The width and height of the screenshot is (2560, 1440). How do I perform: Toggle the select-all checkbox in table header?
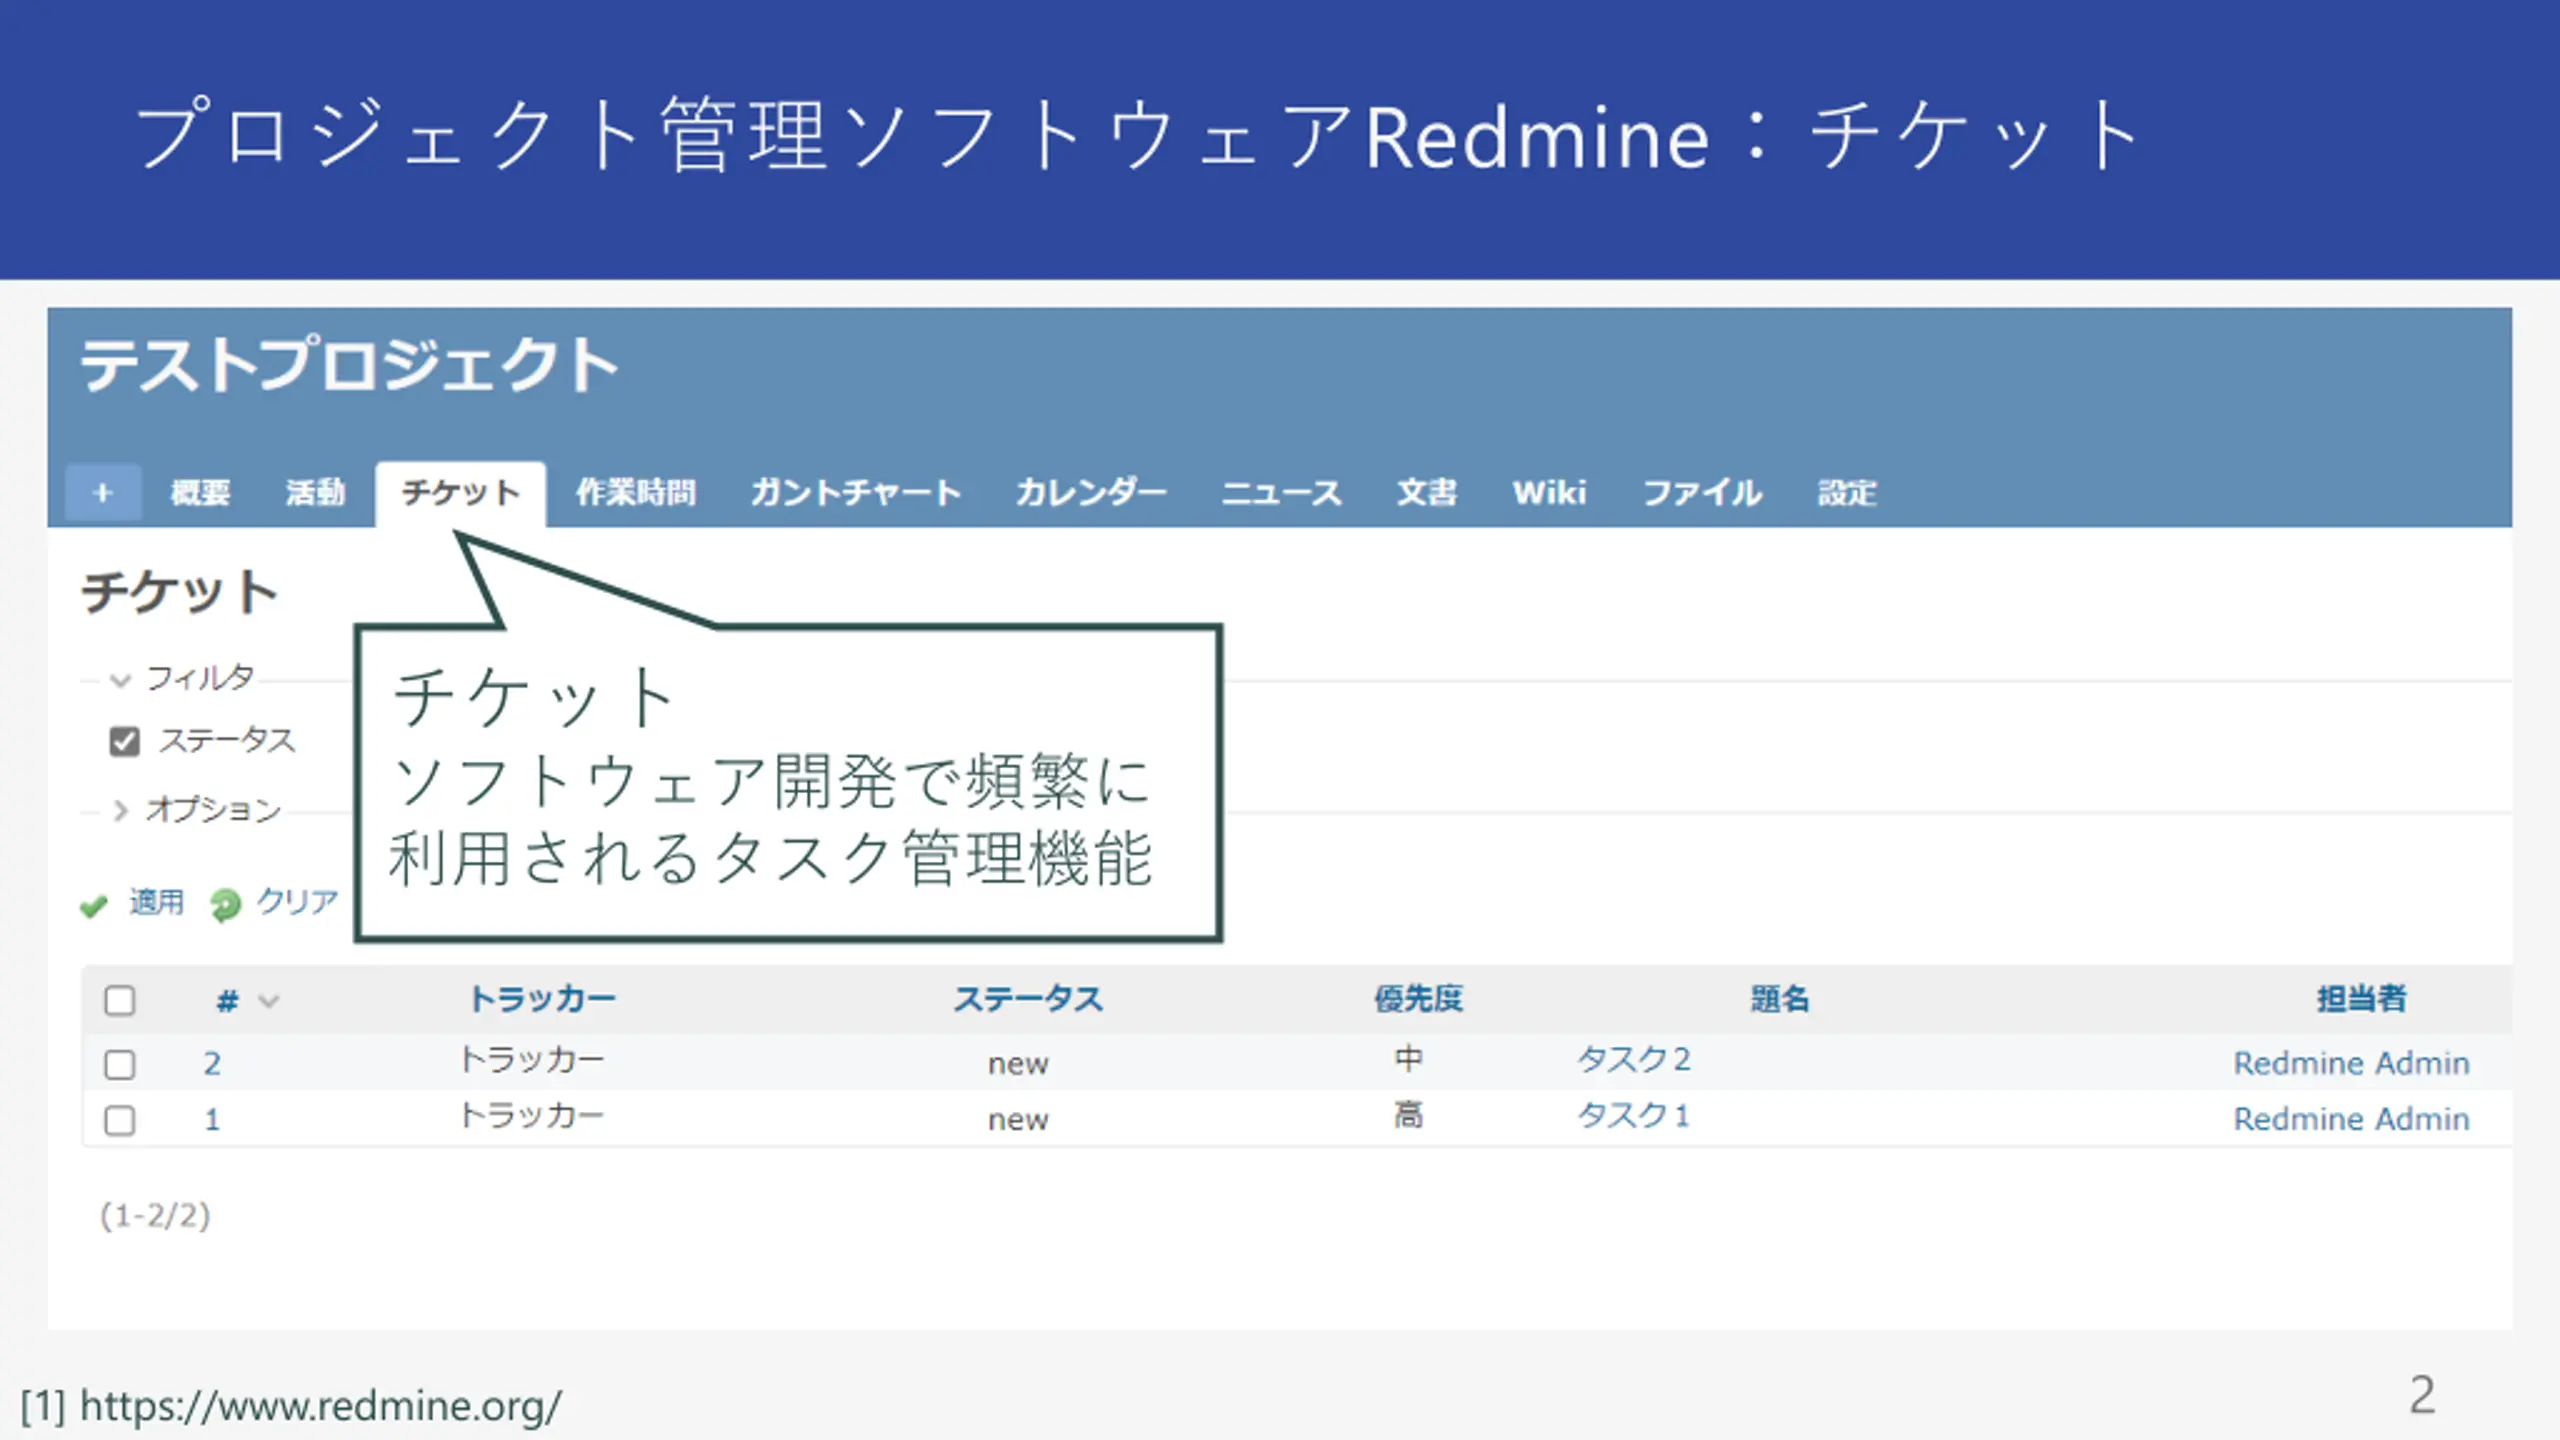pyautogui.click(x=120, y=1000)
